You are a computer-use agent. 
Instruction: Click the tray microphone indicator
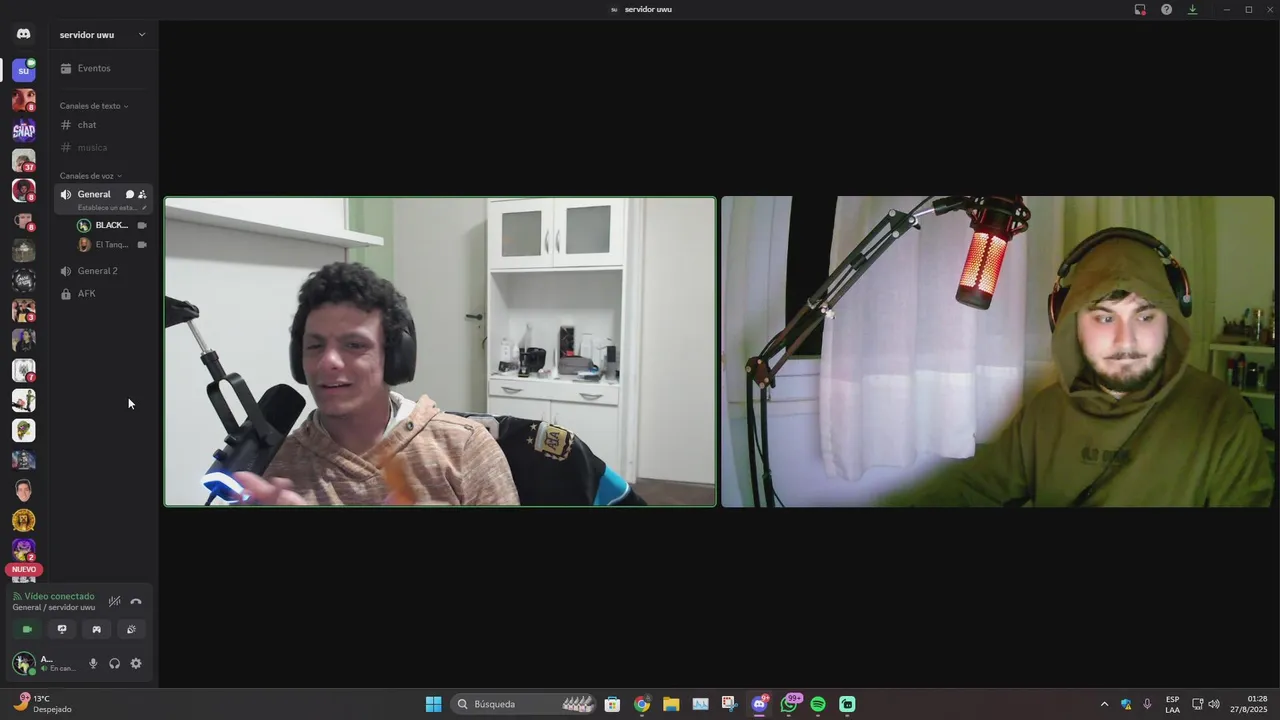pos(1147,704)
